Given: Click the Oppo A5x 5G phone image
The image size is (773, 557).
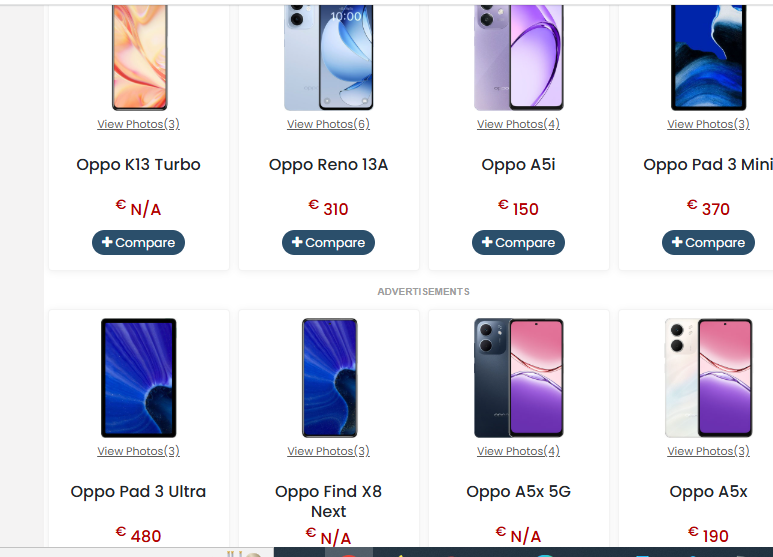Looking at the screenshot, I should pos(519,378).
